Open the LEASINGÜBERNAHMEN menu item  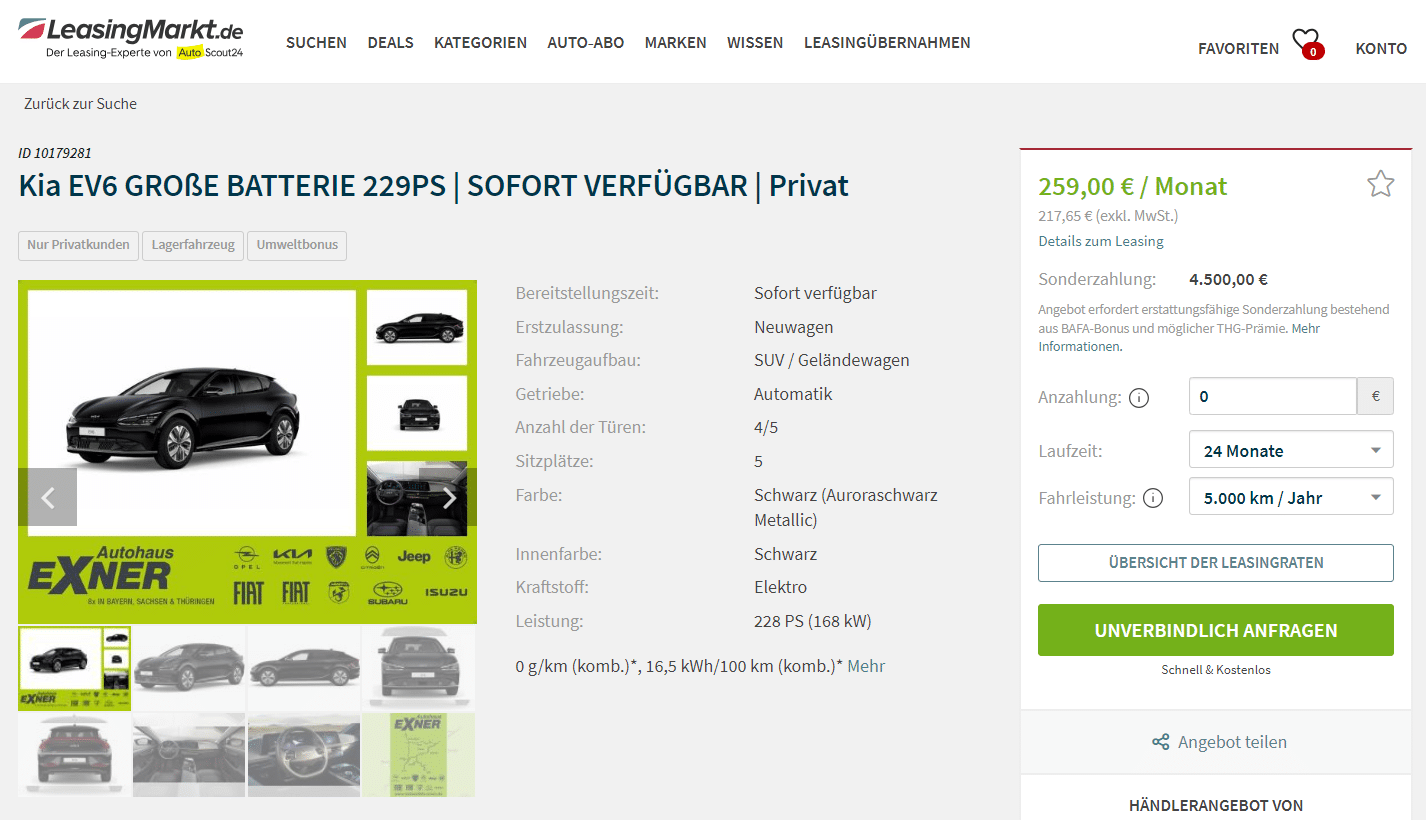coord(887,42)
